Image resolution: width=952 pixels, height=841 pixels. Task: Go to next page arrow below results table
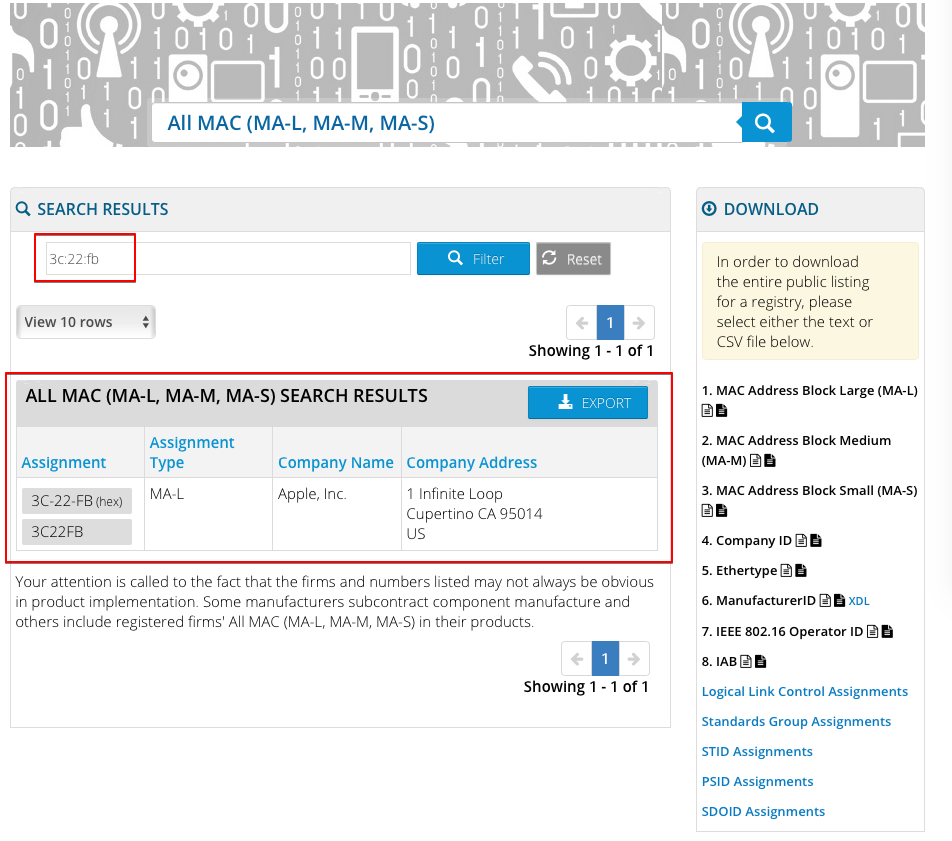pos(634,658)
